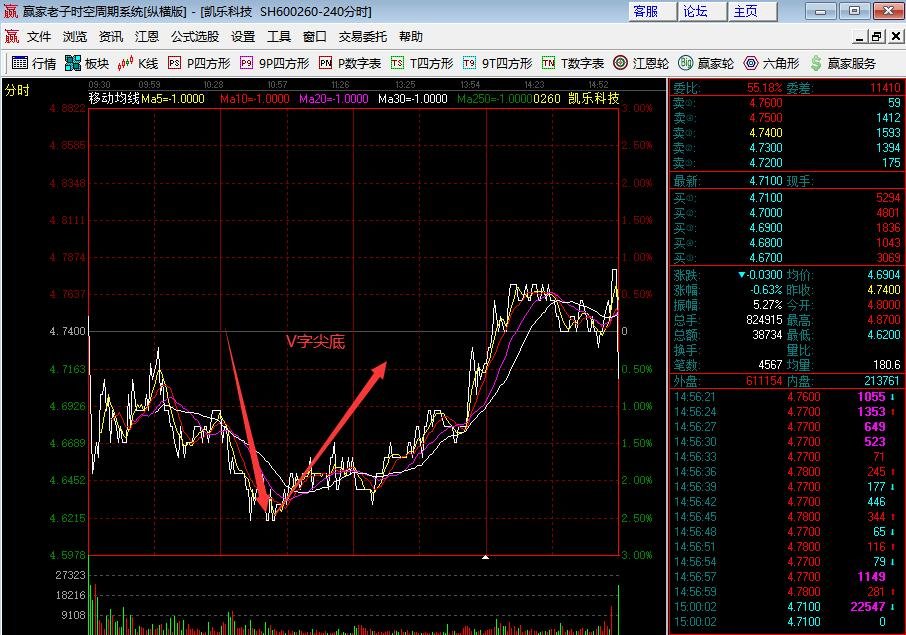Open the 文件 menu

point(39,36)
